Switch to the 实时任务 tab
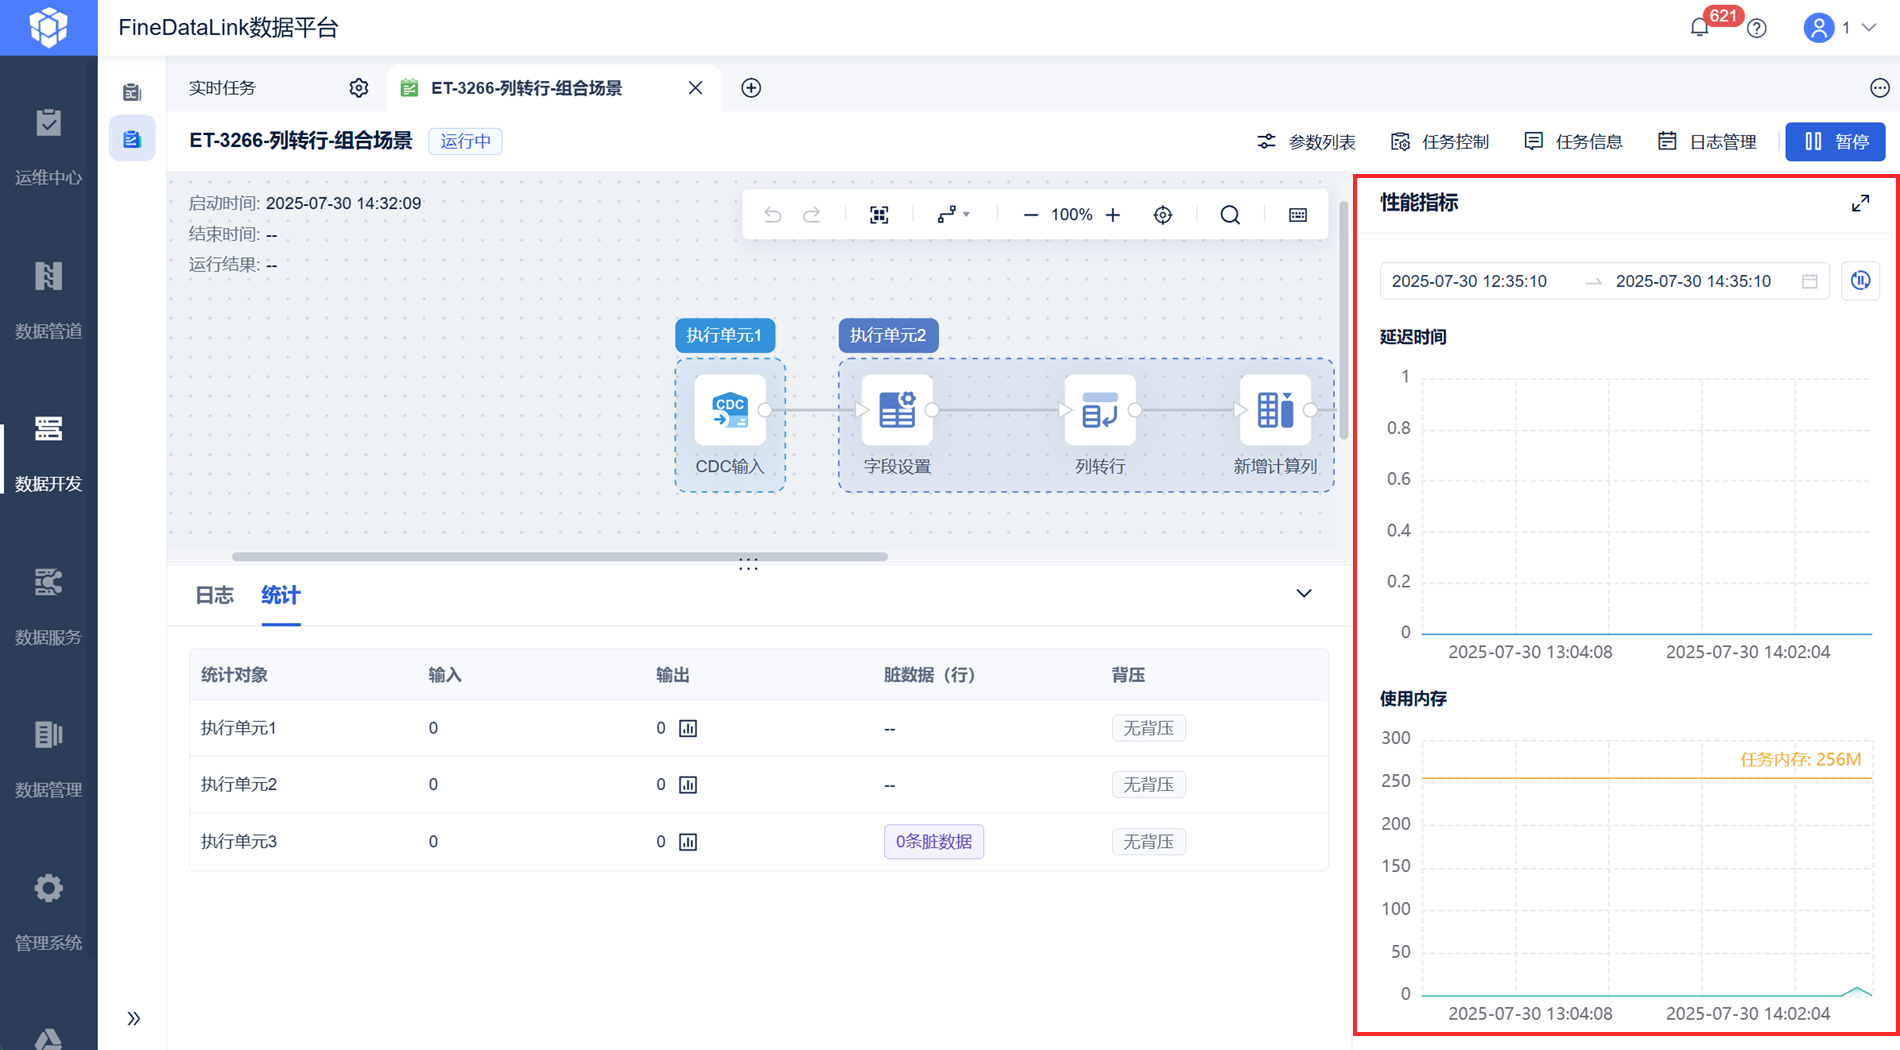This screenshot has height=1050, width=1900. point(223,88)
